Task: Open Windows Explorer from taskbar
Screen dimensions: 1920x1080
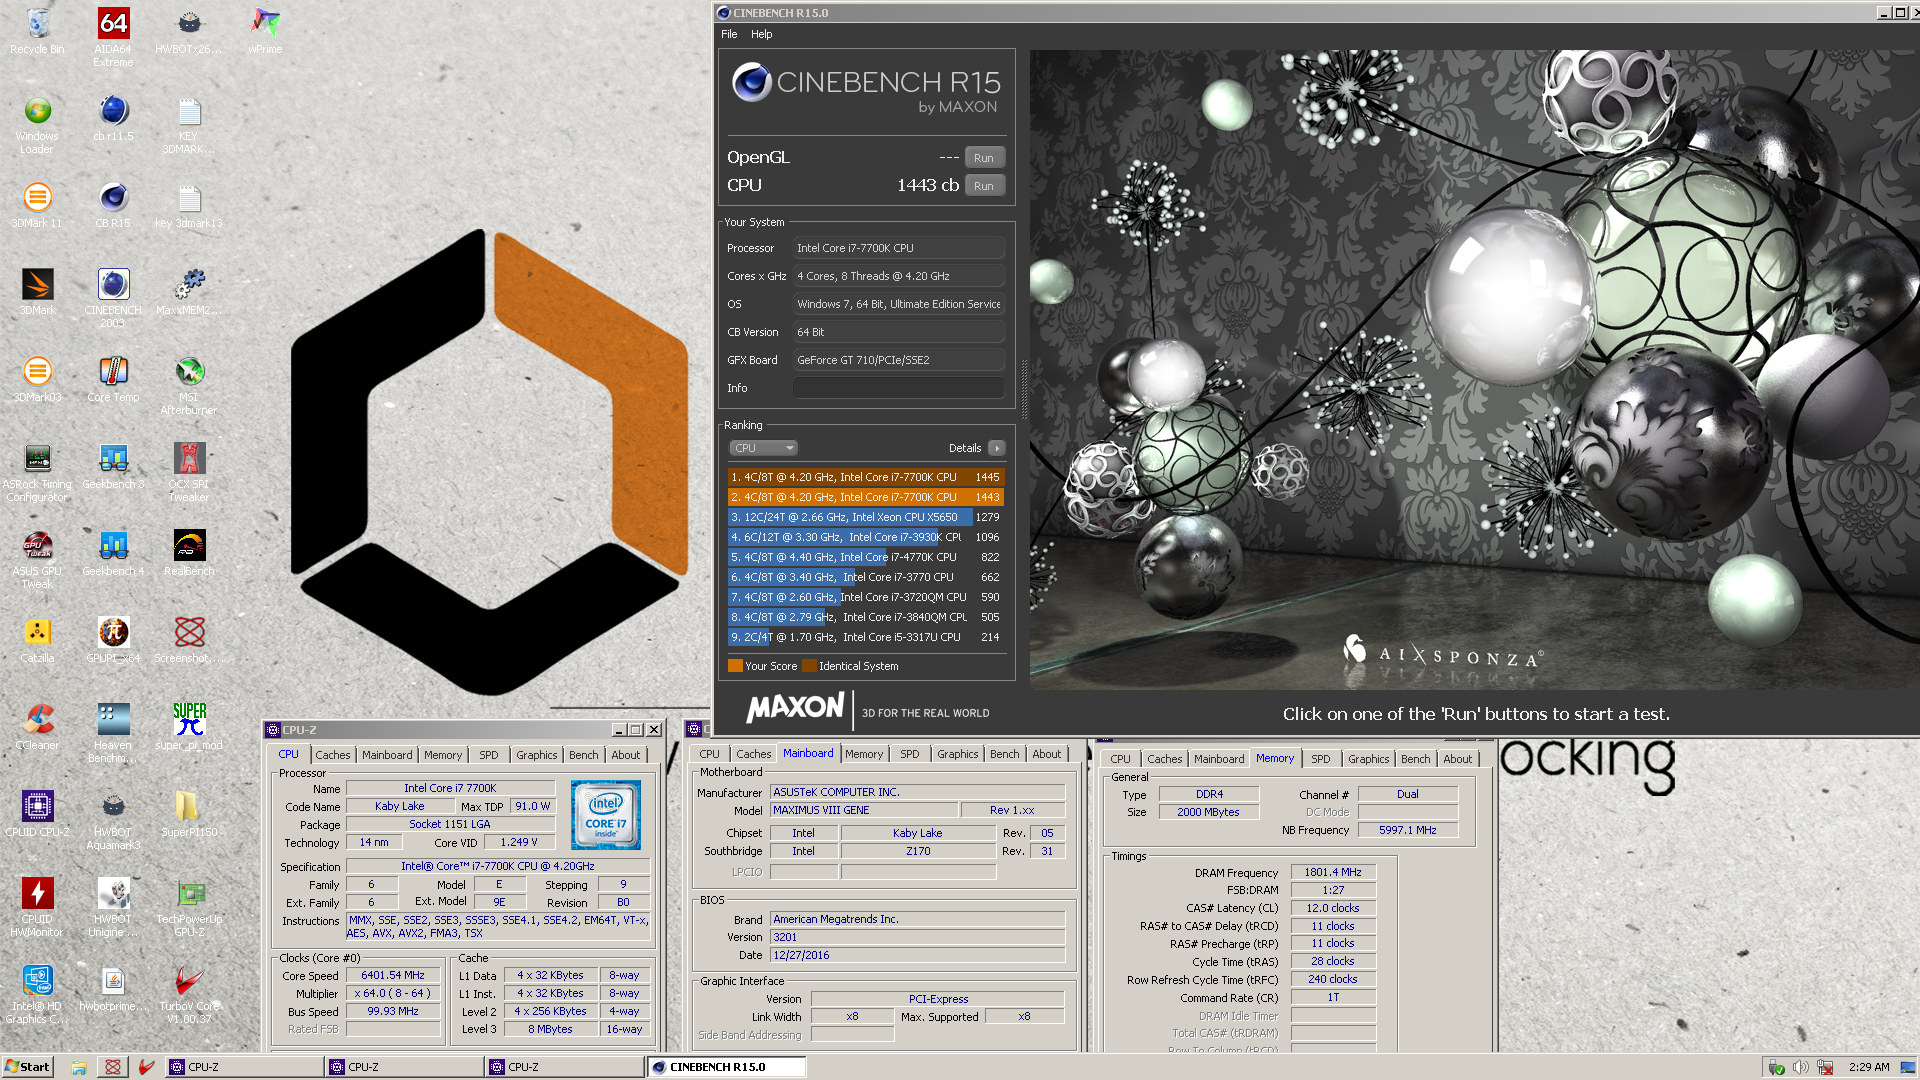Action: pyautogui.click(x=79, y=1067)
